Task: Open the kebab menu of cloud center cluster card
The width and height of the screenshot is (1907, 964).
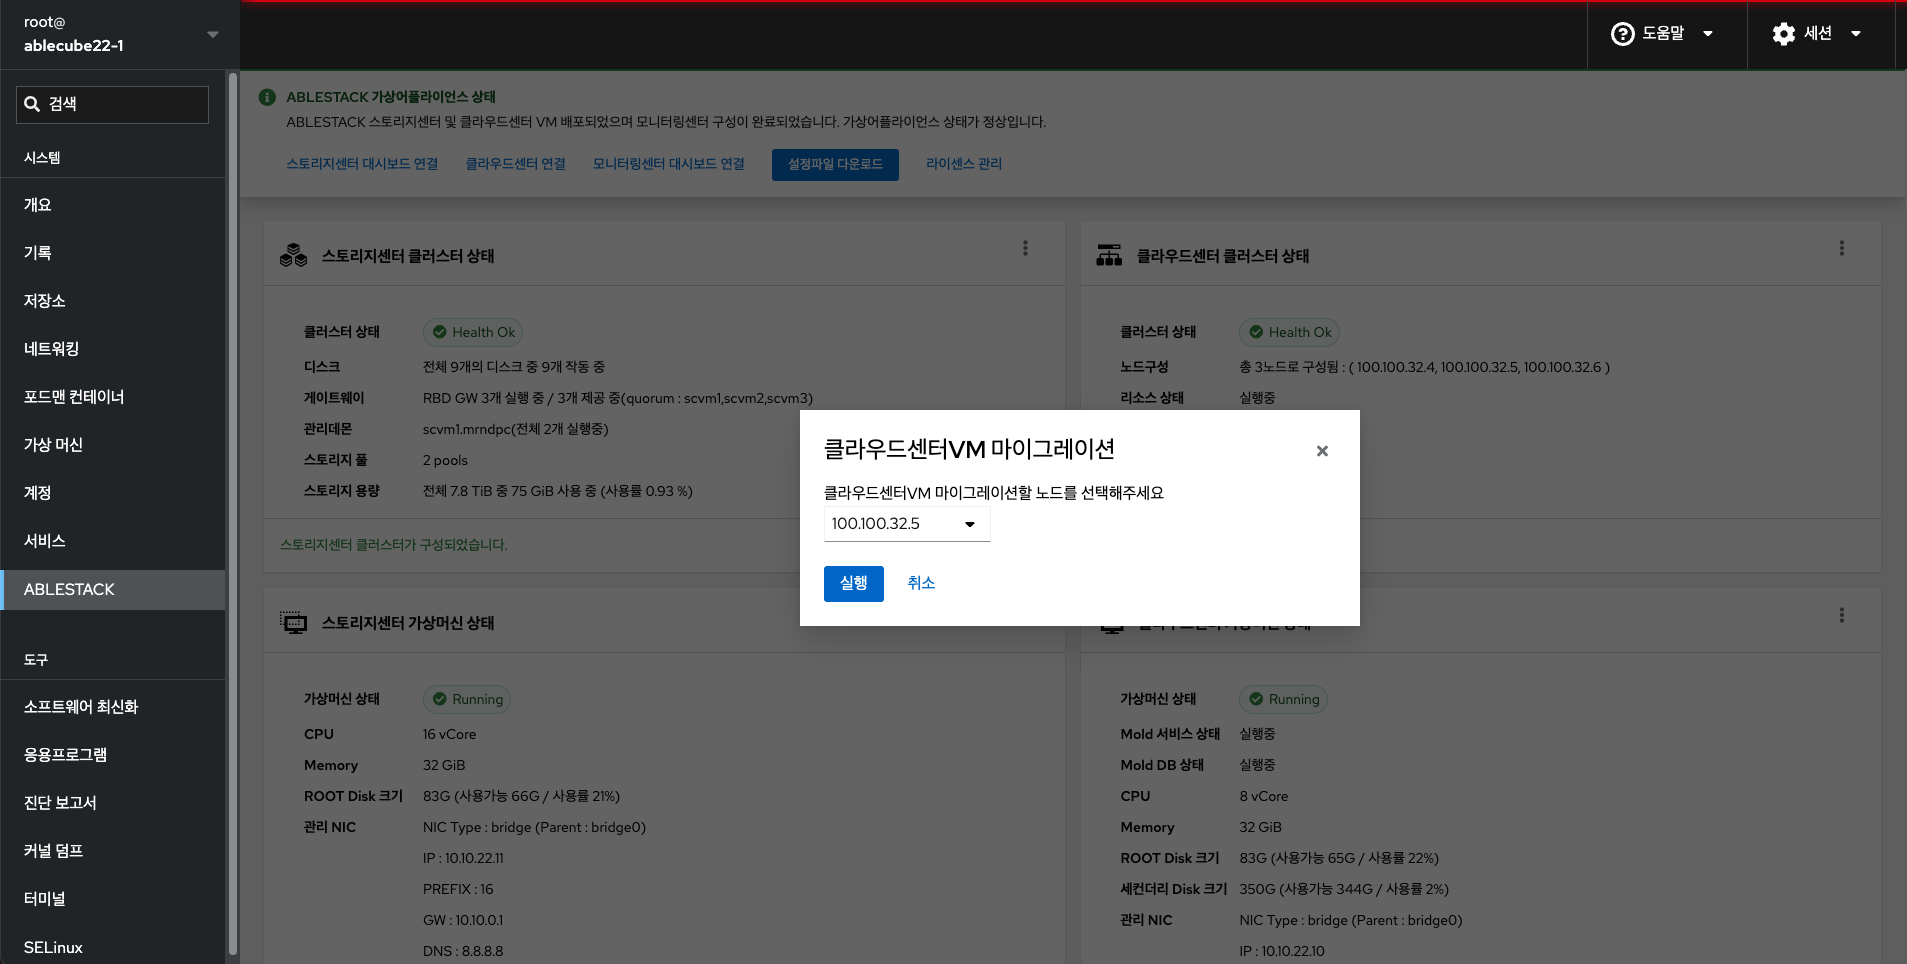Action: (1841, 248)
